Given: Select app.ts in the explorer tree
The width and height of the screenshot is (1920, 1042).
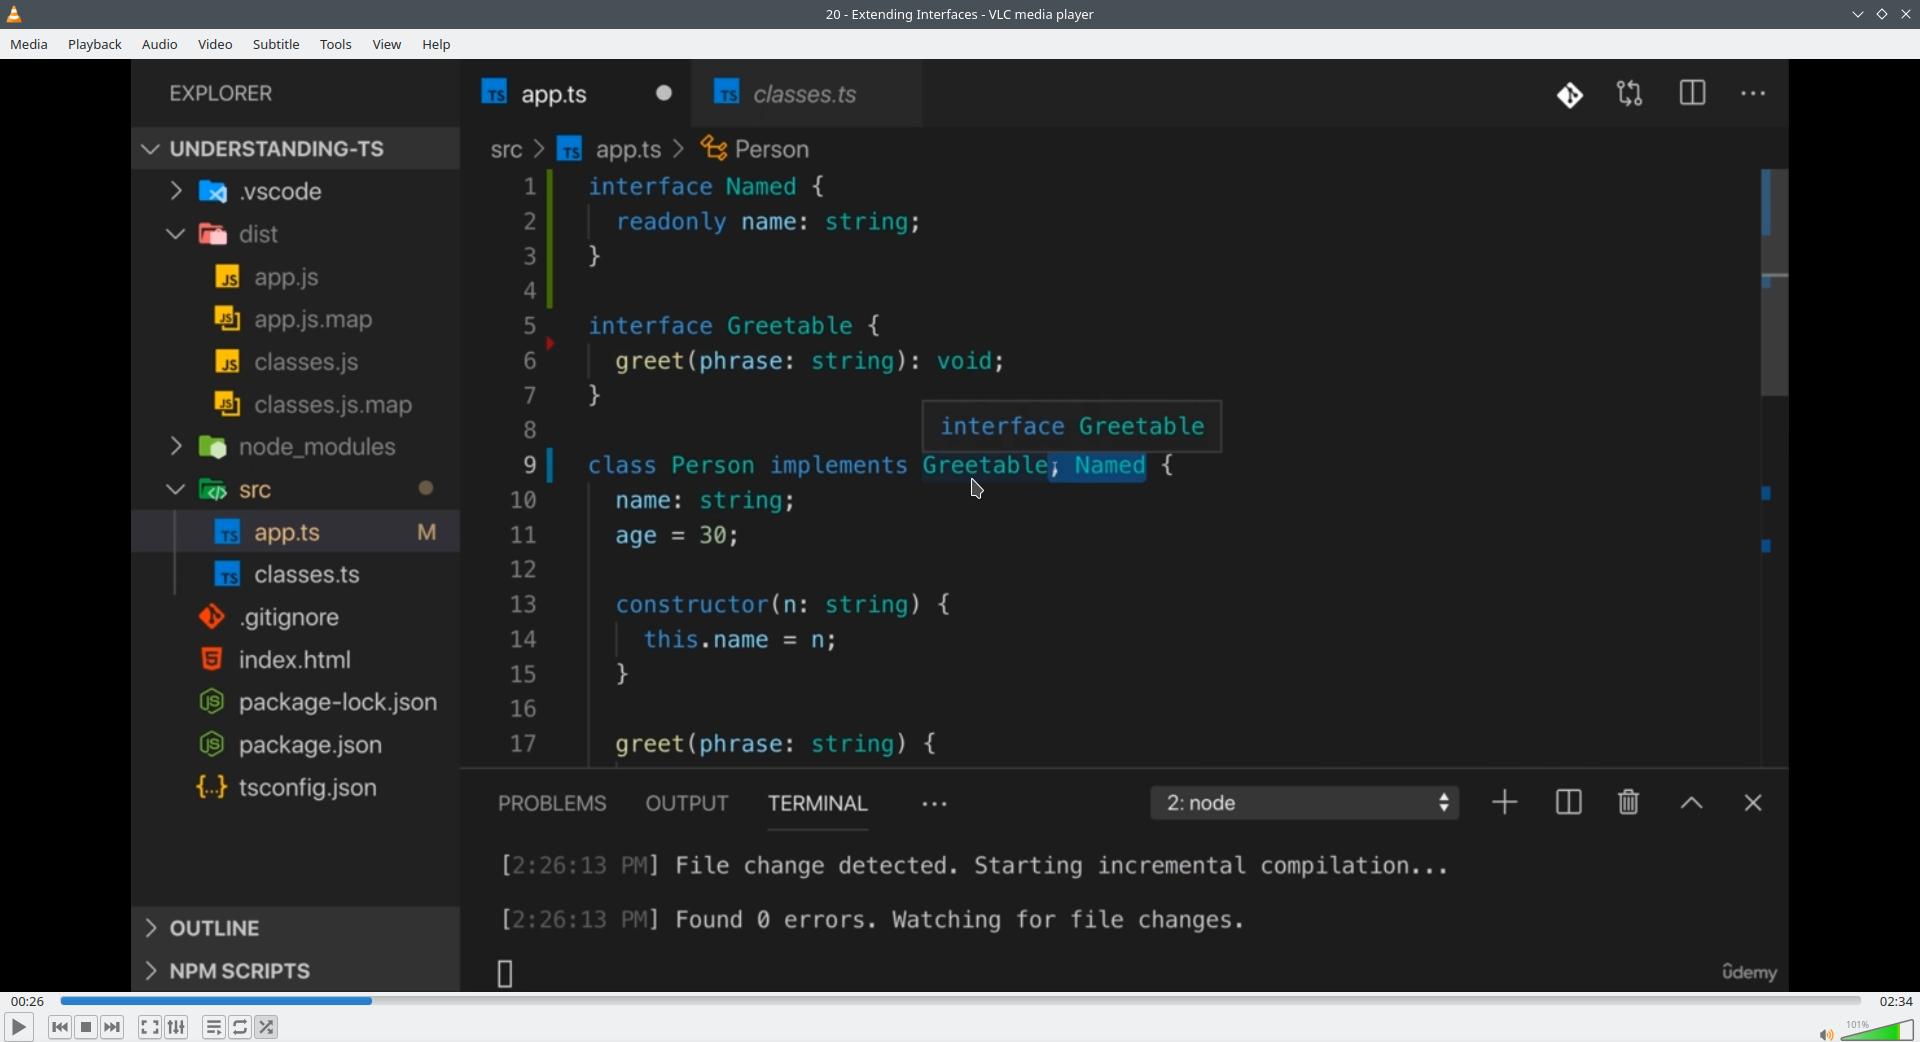Looking at the screenshot, I should click(296, 532).
